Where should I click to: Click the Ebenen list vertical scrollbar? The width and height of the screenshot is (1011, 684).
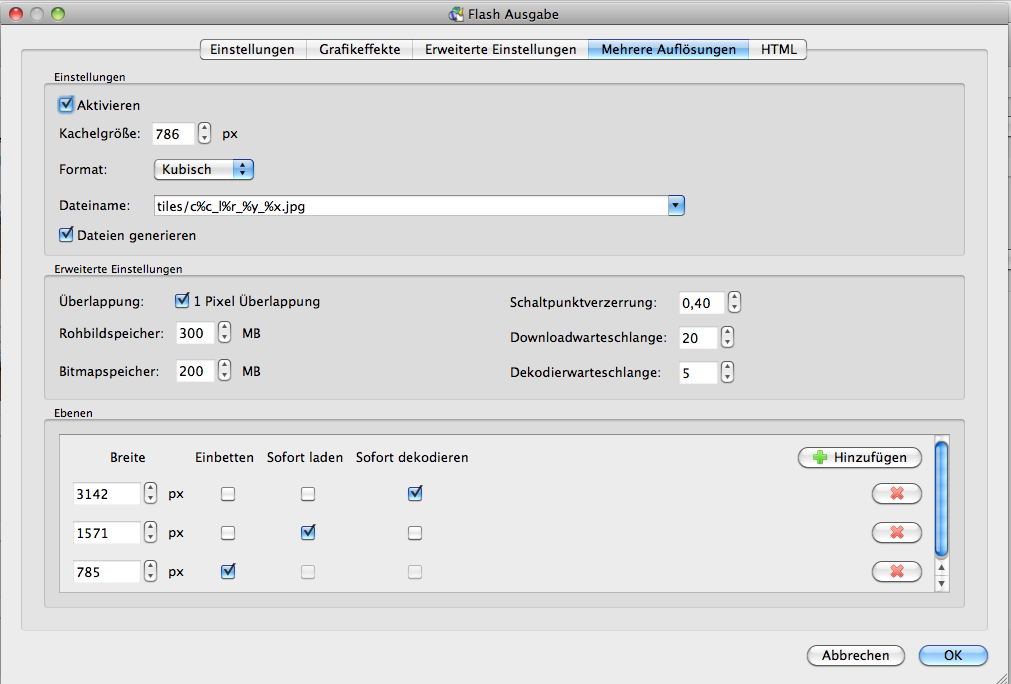pyautogui.click(x=940, y=500)
